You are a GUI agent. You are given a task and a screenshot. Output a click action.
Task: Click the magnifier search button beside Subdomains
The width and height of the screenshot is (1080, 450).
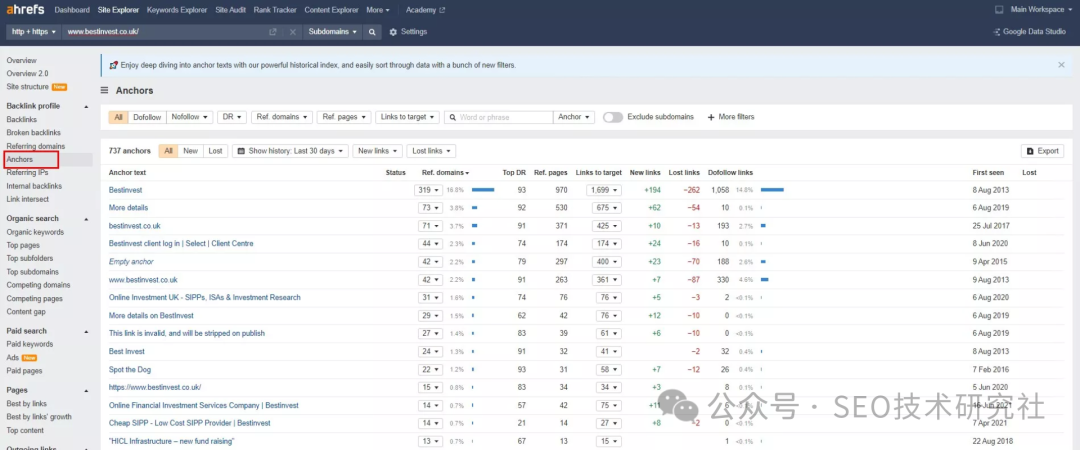click(372, 32)
